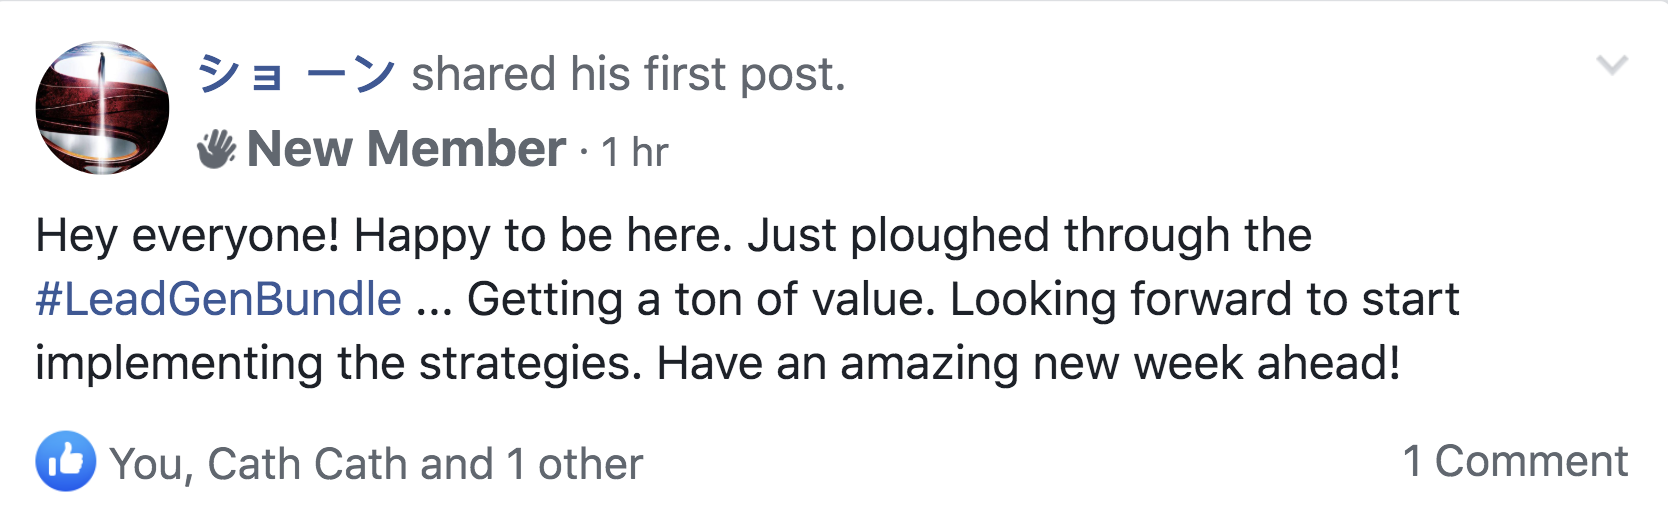Click the "shared his" text in header
This screenshot has width=1668, height=520.
coord(520,74)
